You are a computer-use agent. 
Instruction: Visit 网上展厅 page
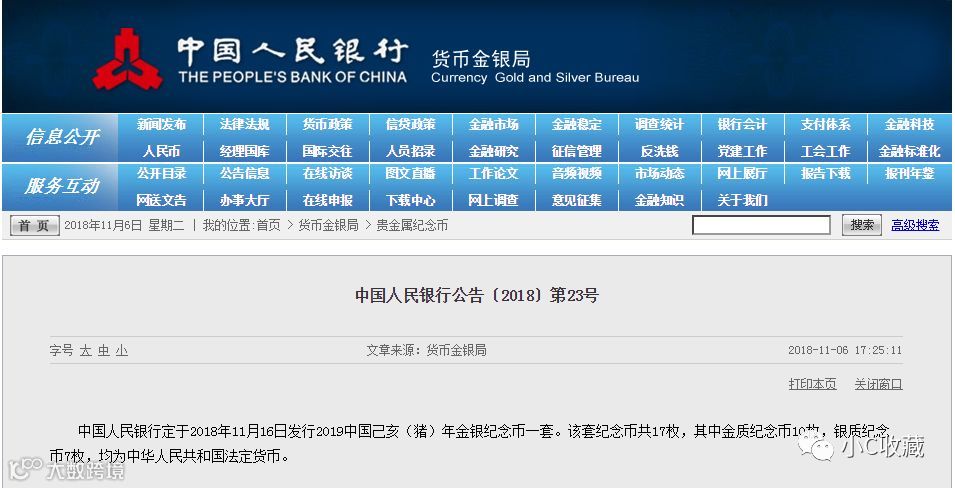742,174
